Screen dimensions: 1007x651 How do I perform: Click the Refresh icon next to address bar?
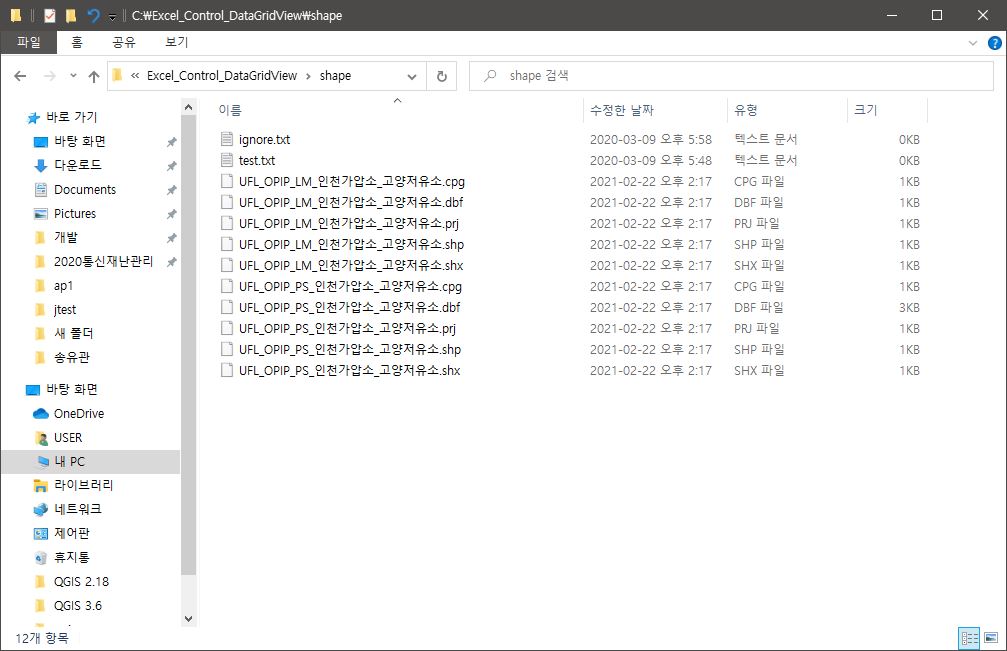pos(441,75)
